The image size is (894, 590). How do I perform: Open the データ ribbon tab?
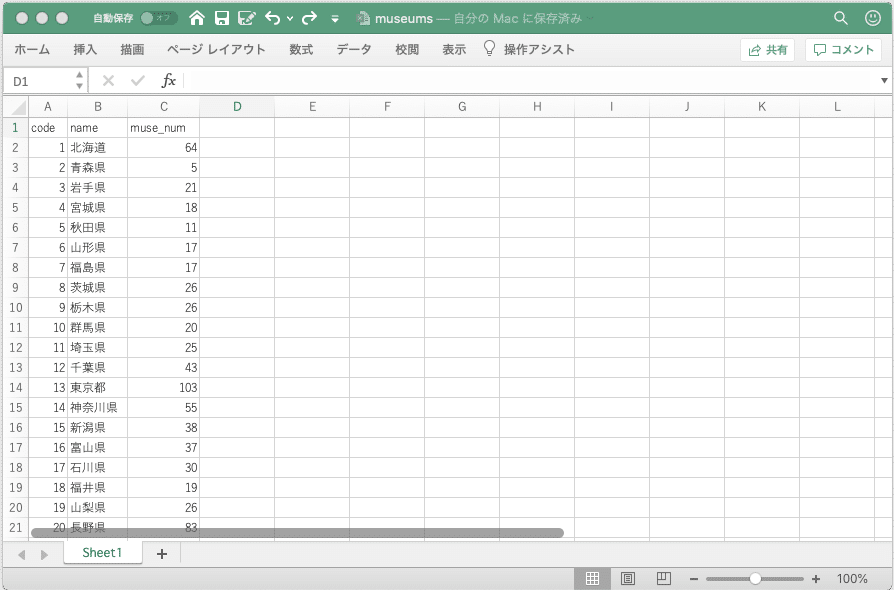[x=353, y=50]
